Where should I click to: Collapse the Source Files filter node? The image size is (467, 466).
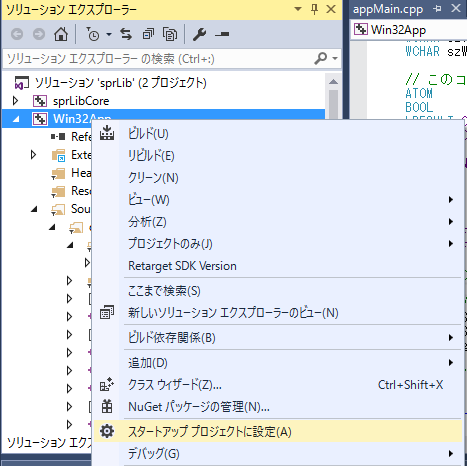[34, 209]
